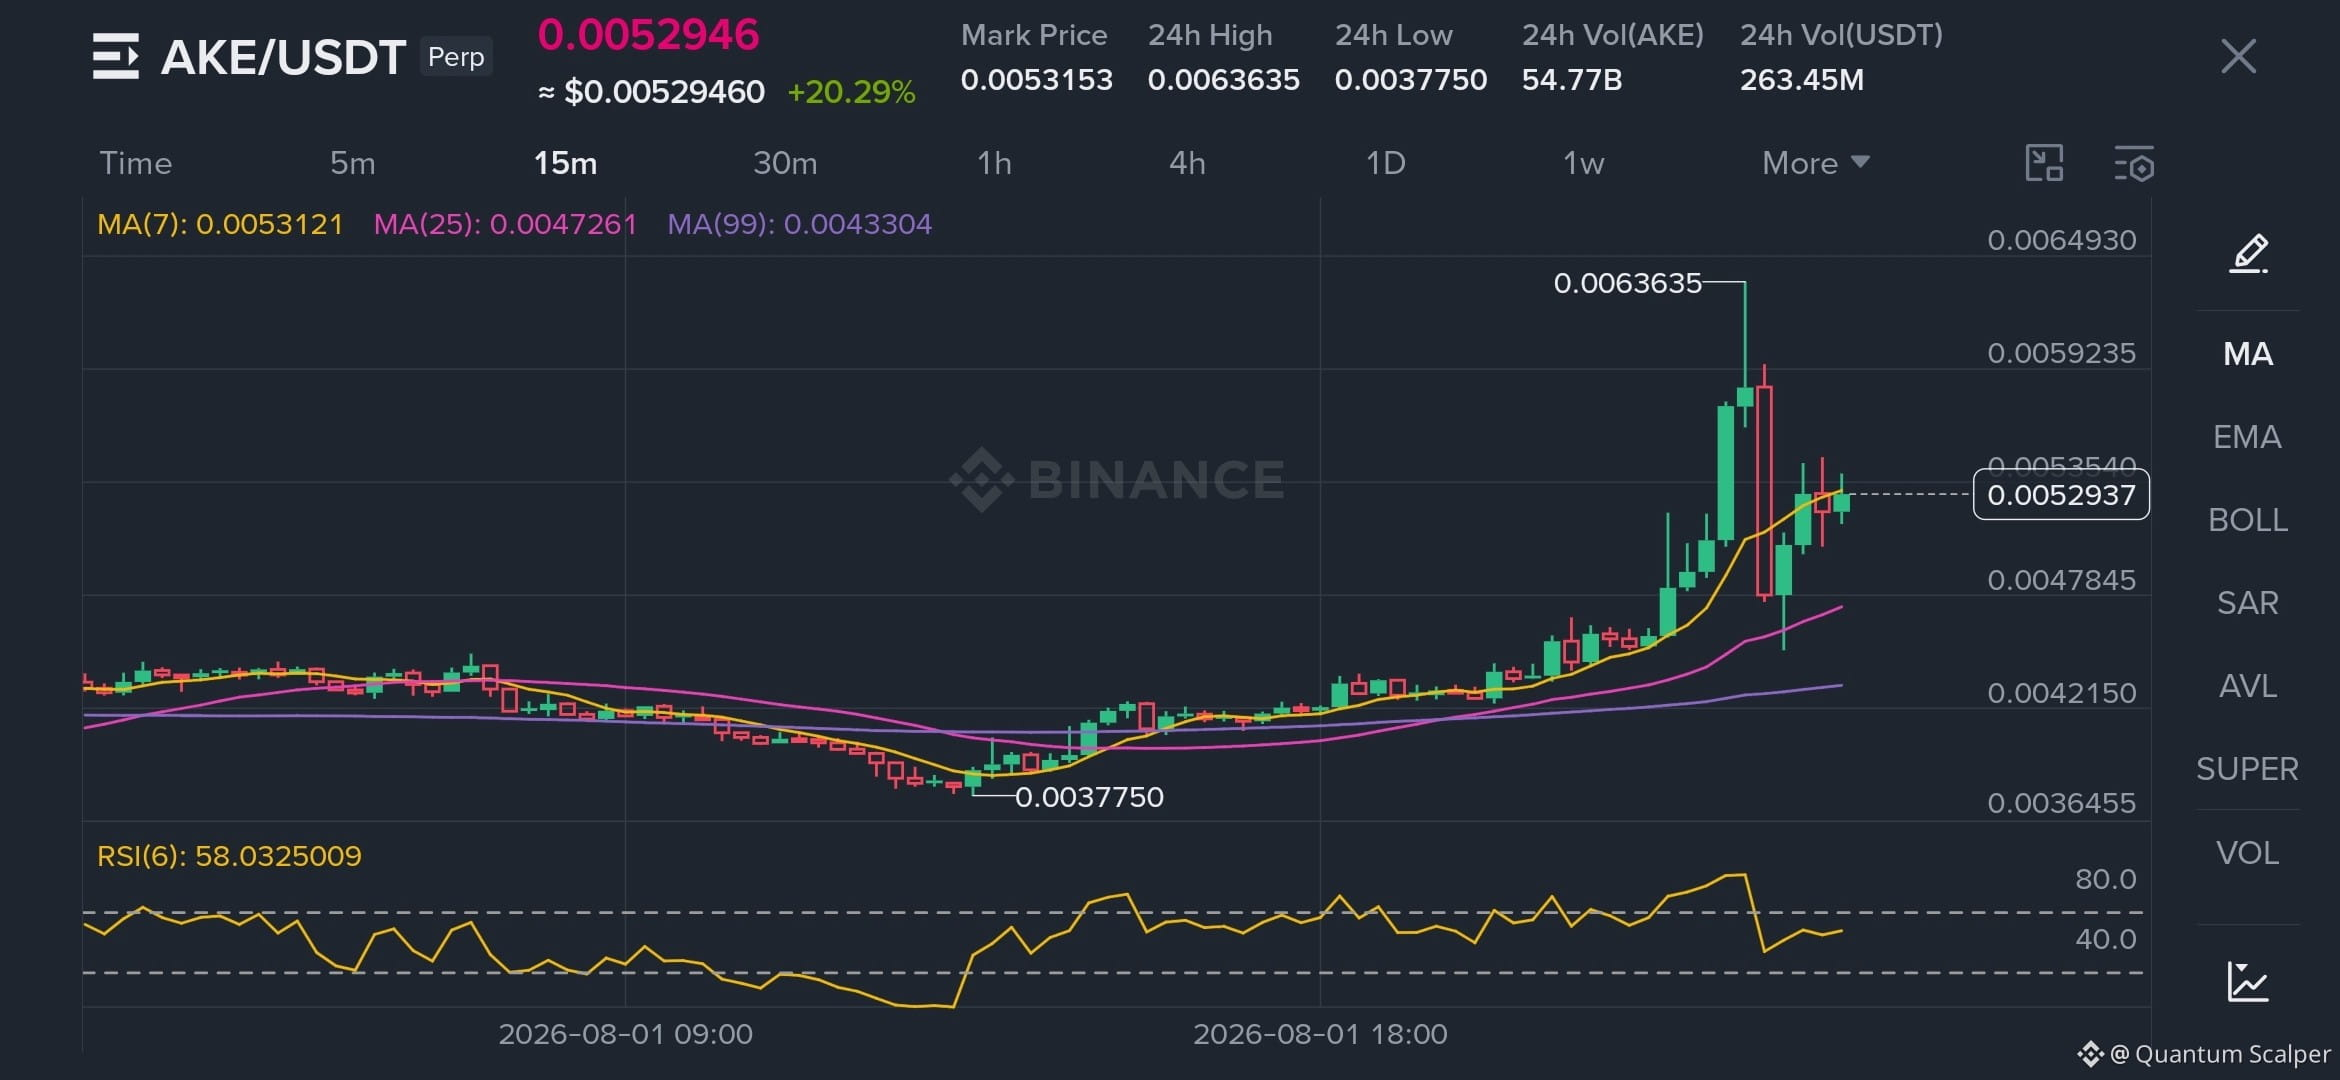Viewport: 2340px width, 1080px height.
Task: Enable the AVL indicator
Action: click(2248, 686)
